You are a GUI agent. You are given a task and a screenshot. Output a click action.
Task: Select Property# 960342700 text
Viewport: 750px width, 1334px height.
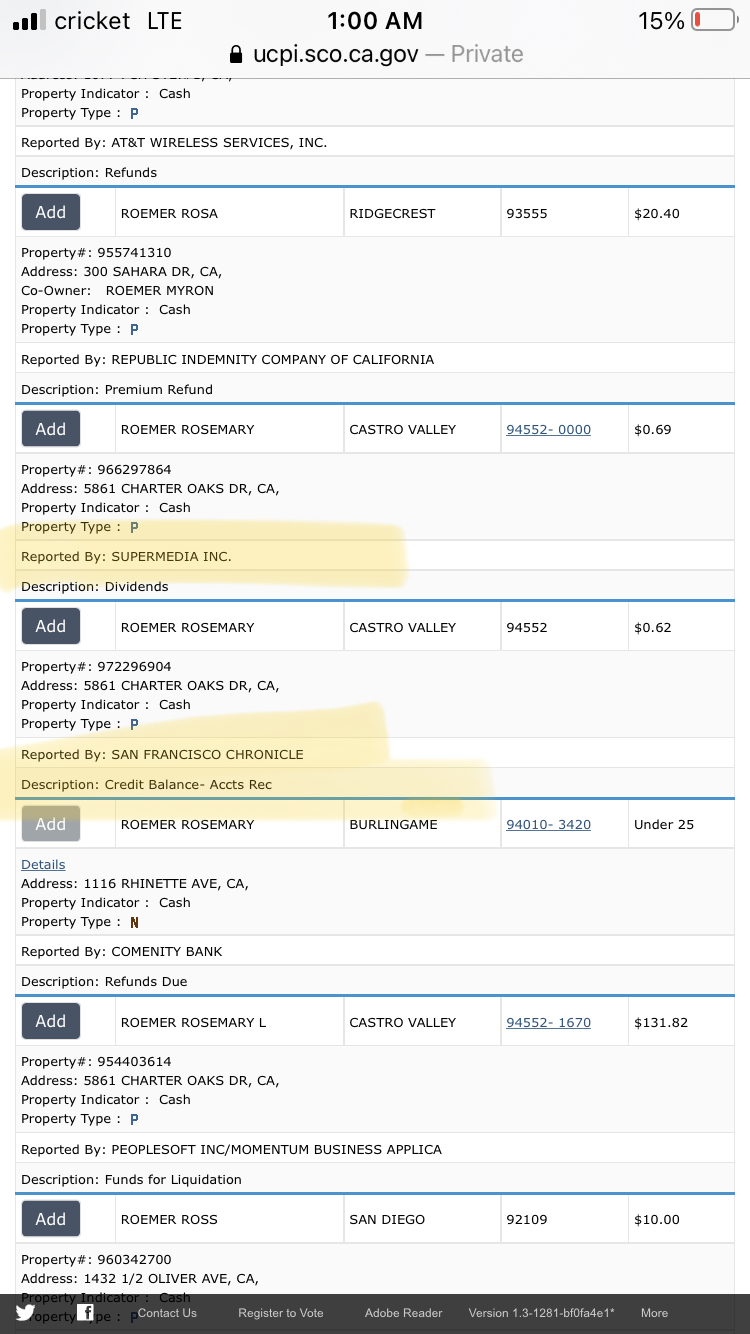[x=96, y=1259]
